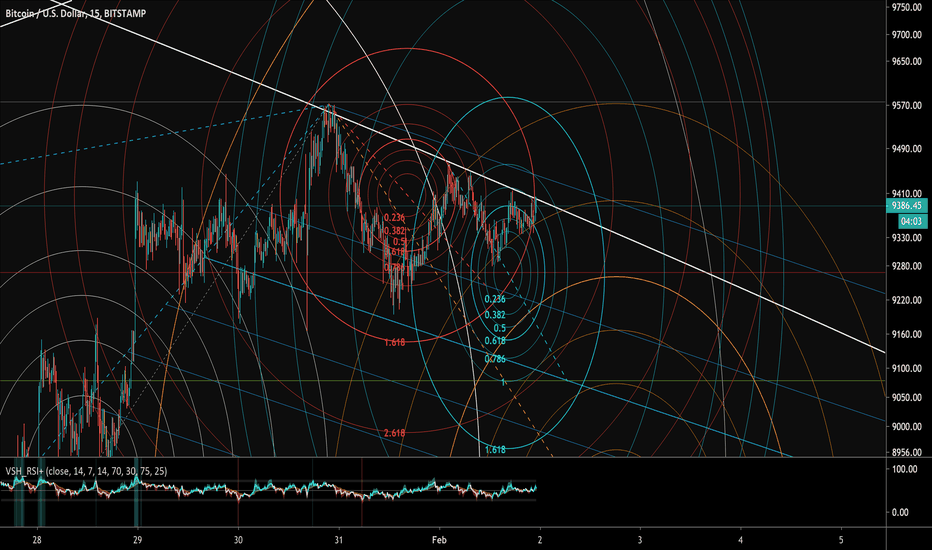
Task: Select the red 2.618 Fibonacci circle label
Action: coord(395,433)
